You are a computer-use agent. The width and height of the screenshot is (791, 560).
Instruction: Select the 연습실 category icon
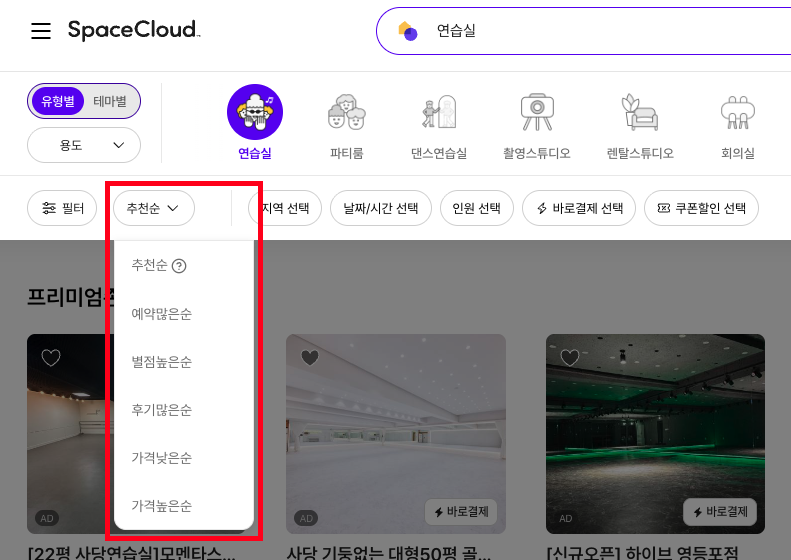[255, 111]
